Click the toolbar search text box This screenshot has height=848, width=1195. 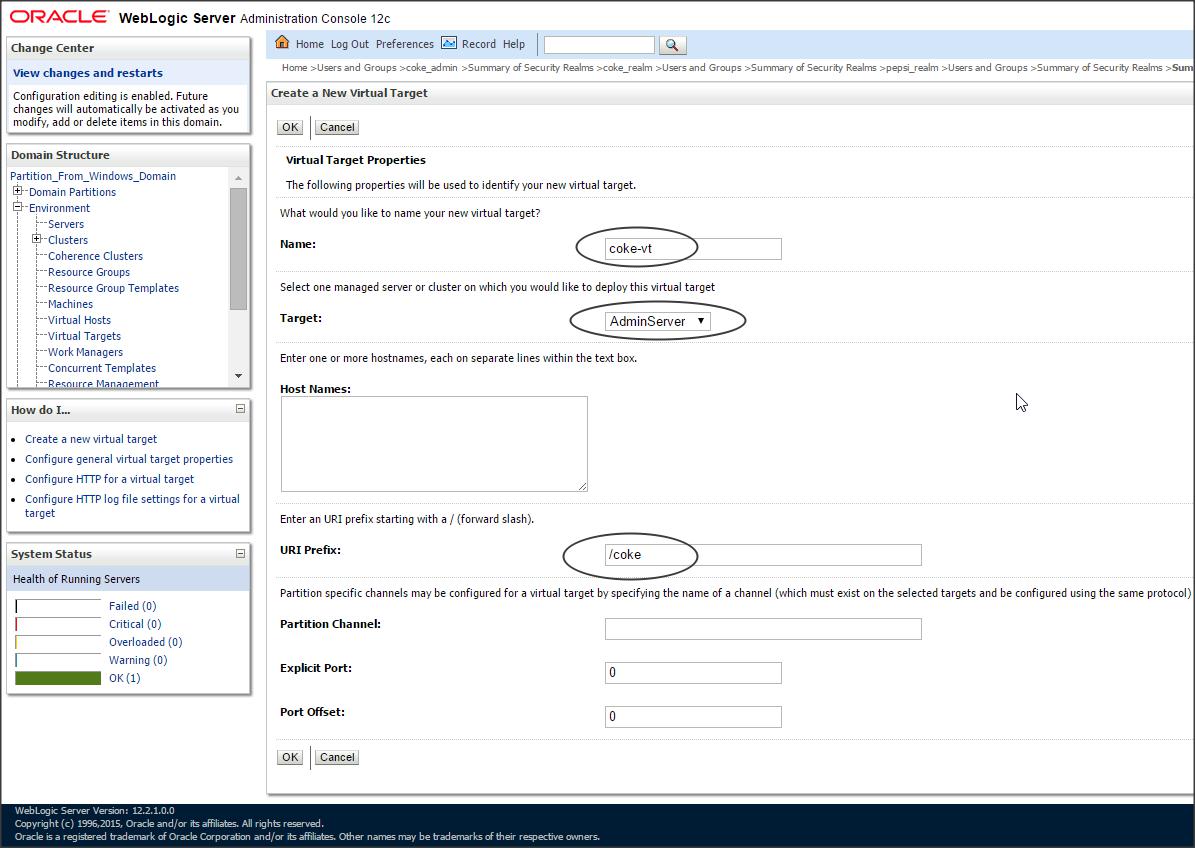click(599, 45)
